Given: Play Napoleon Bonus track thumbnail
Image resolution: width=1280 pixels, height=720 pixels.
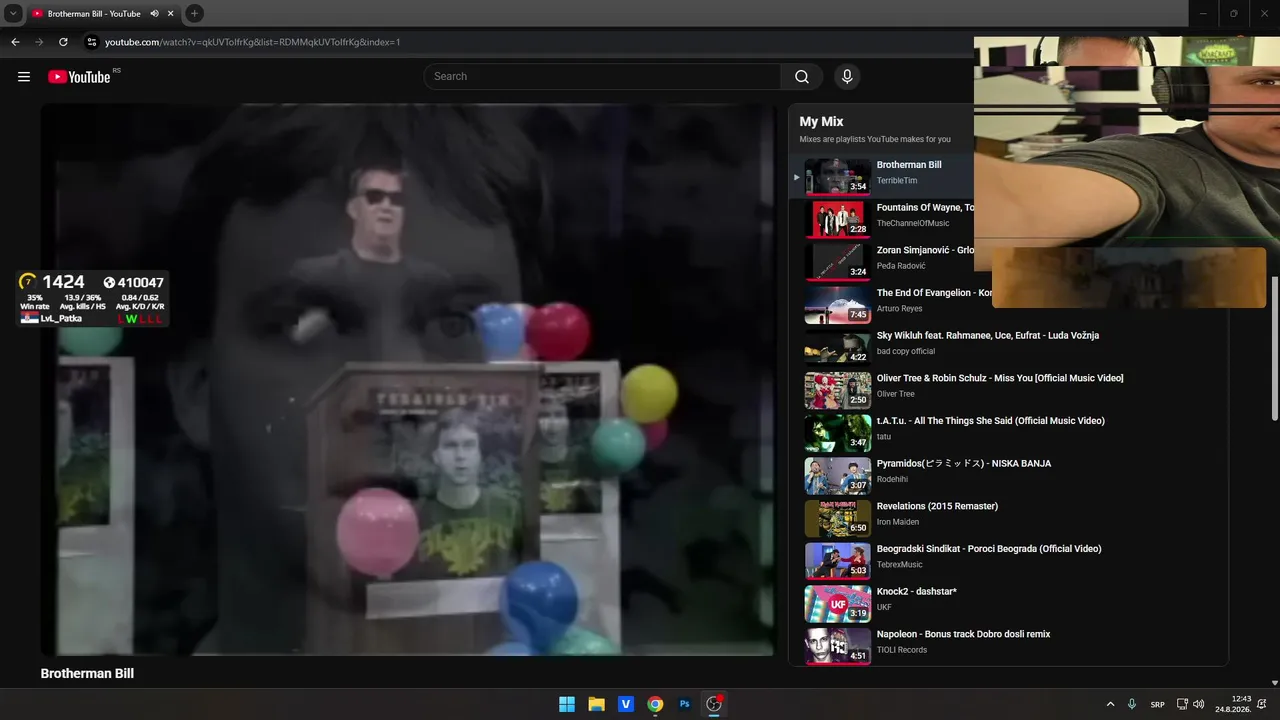Looking at the screenshot, I should coord(838,647).
